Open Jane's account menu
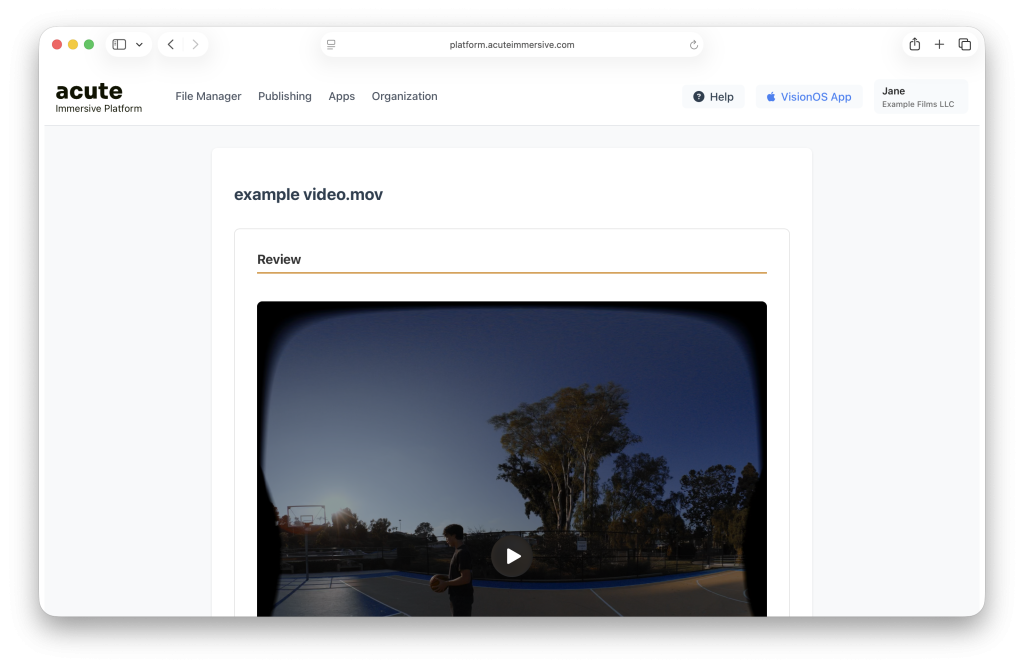 pos(920,97)
